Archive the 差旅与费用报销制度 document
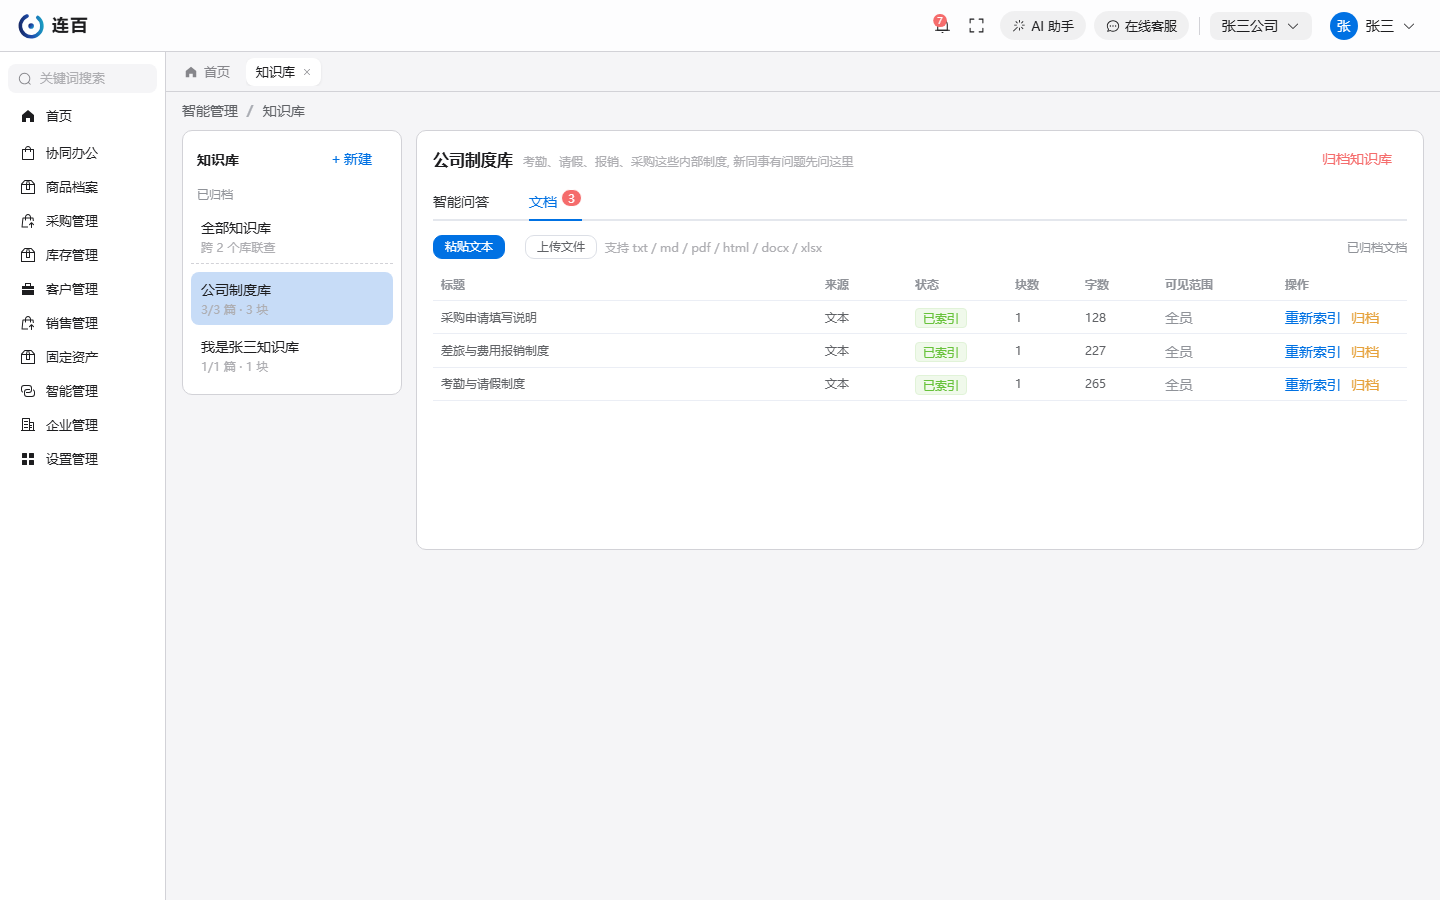 (1365, 352)
